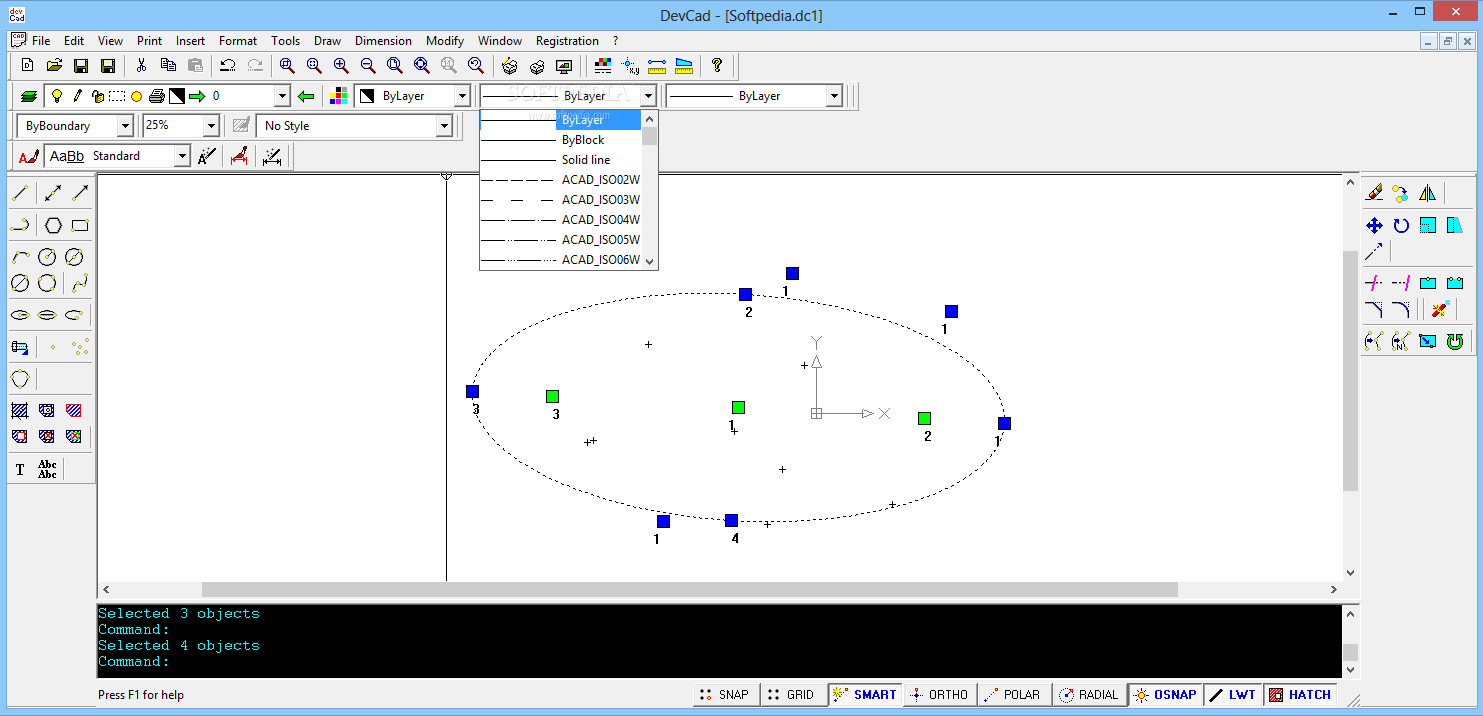Screen dimensions: 1483x716
Task: Open the Draw menu
Action: [327, 41]
